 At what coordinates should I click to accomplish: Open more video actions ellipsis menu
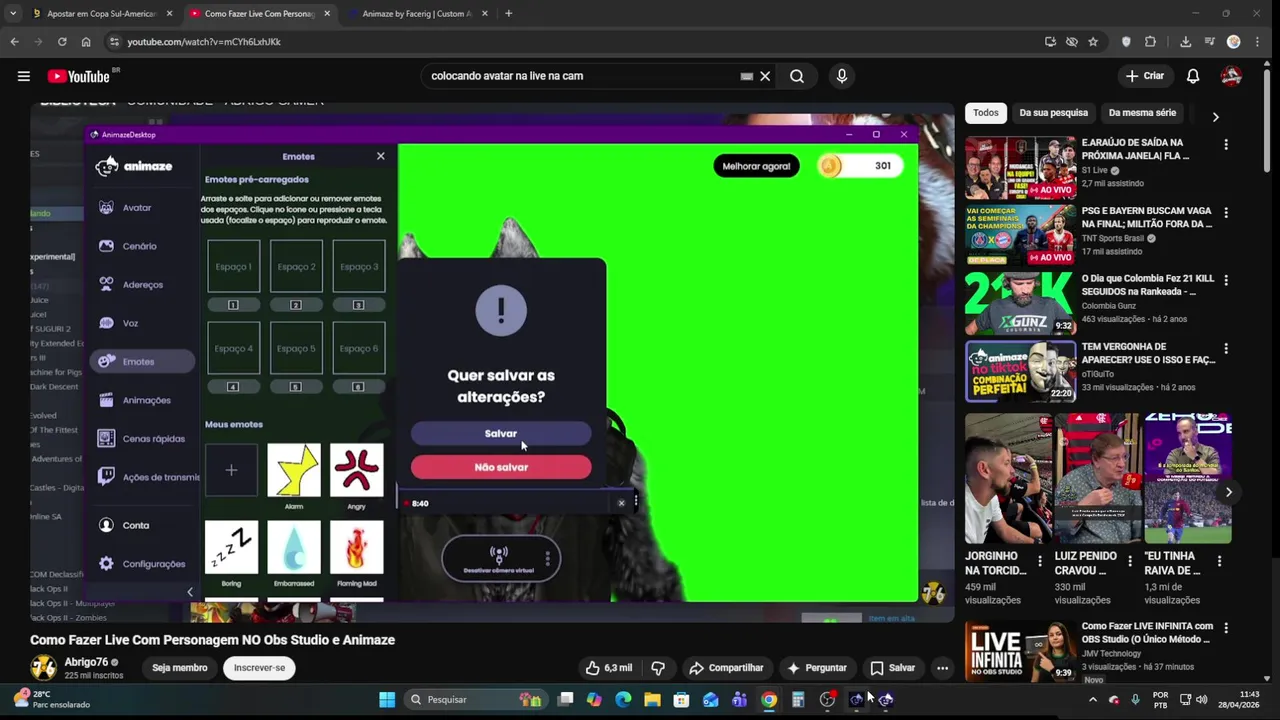942,668
